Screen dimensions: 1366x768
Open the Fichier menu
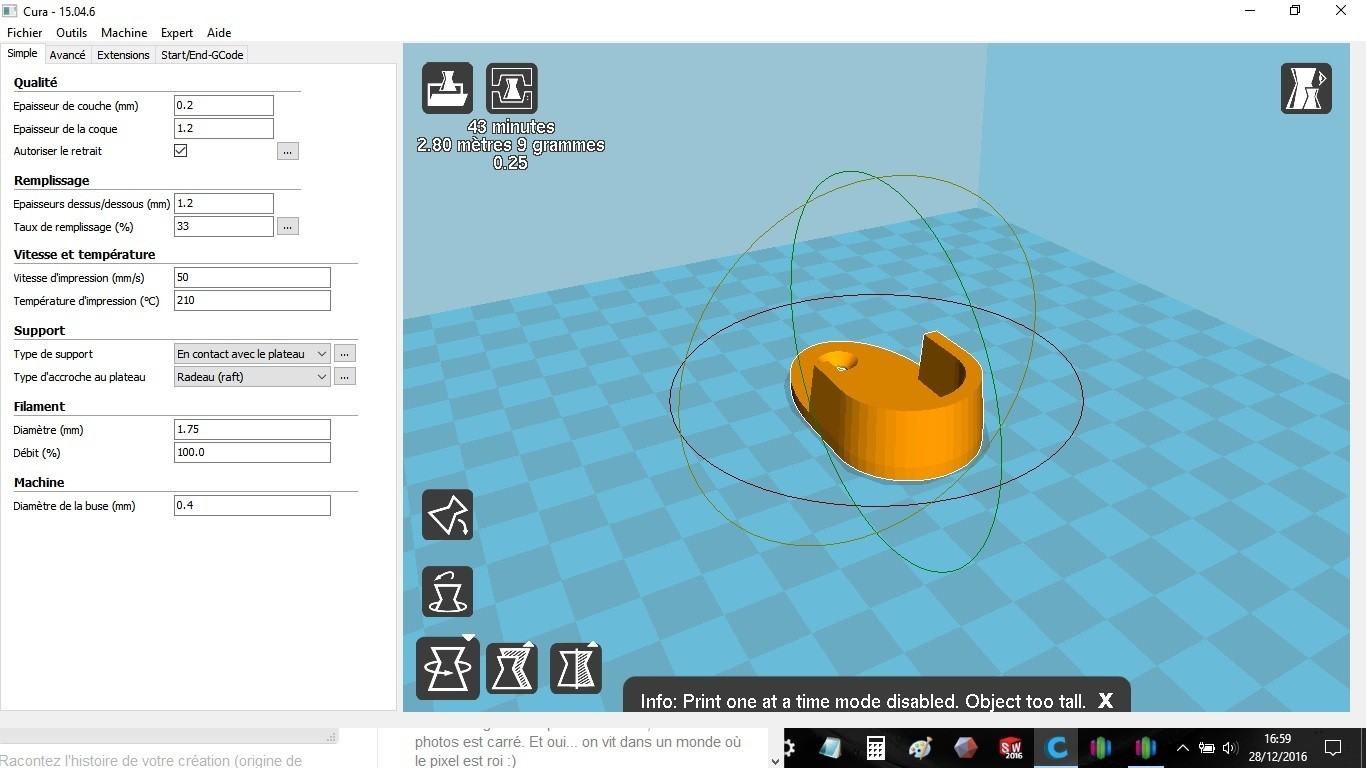point(25,33)
